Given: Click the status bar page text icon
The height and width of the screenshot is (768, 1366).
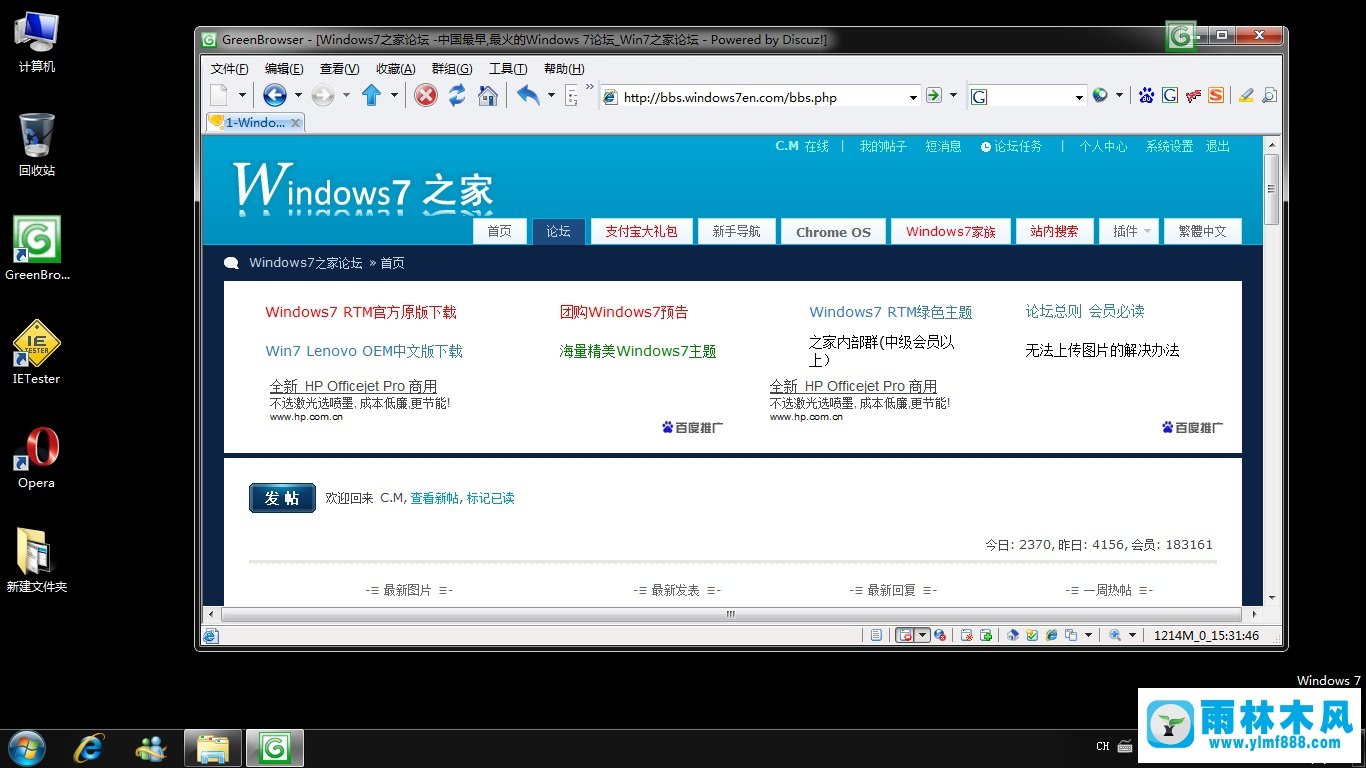Looking at the screenshot, I should [x=876, y=635].
